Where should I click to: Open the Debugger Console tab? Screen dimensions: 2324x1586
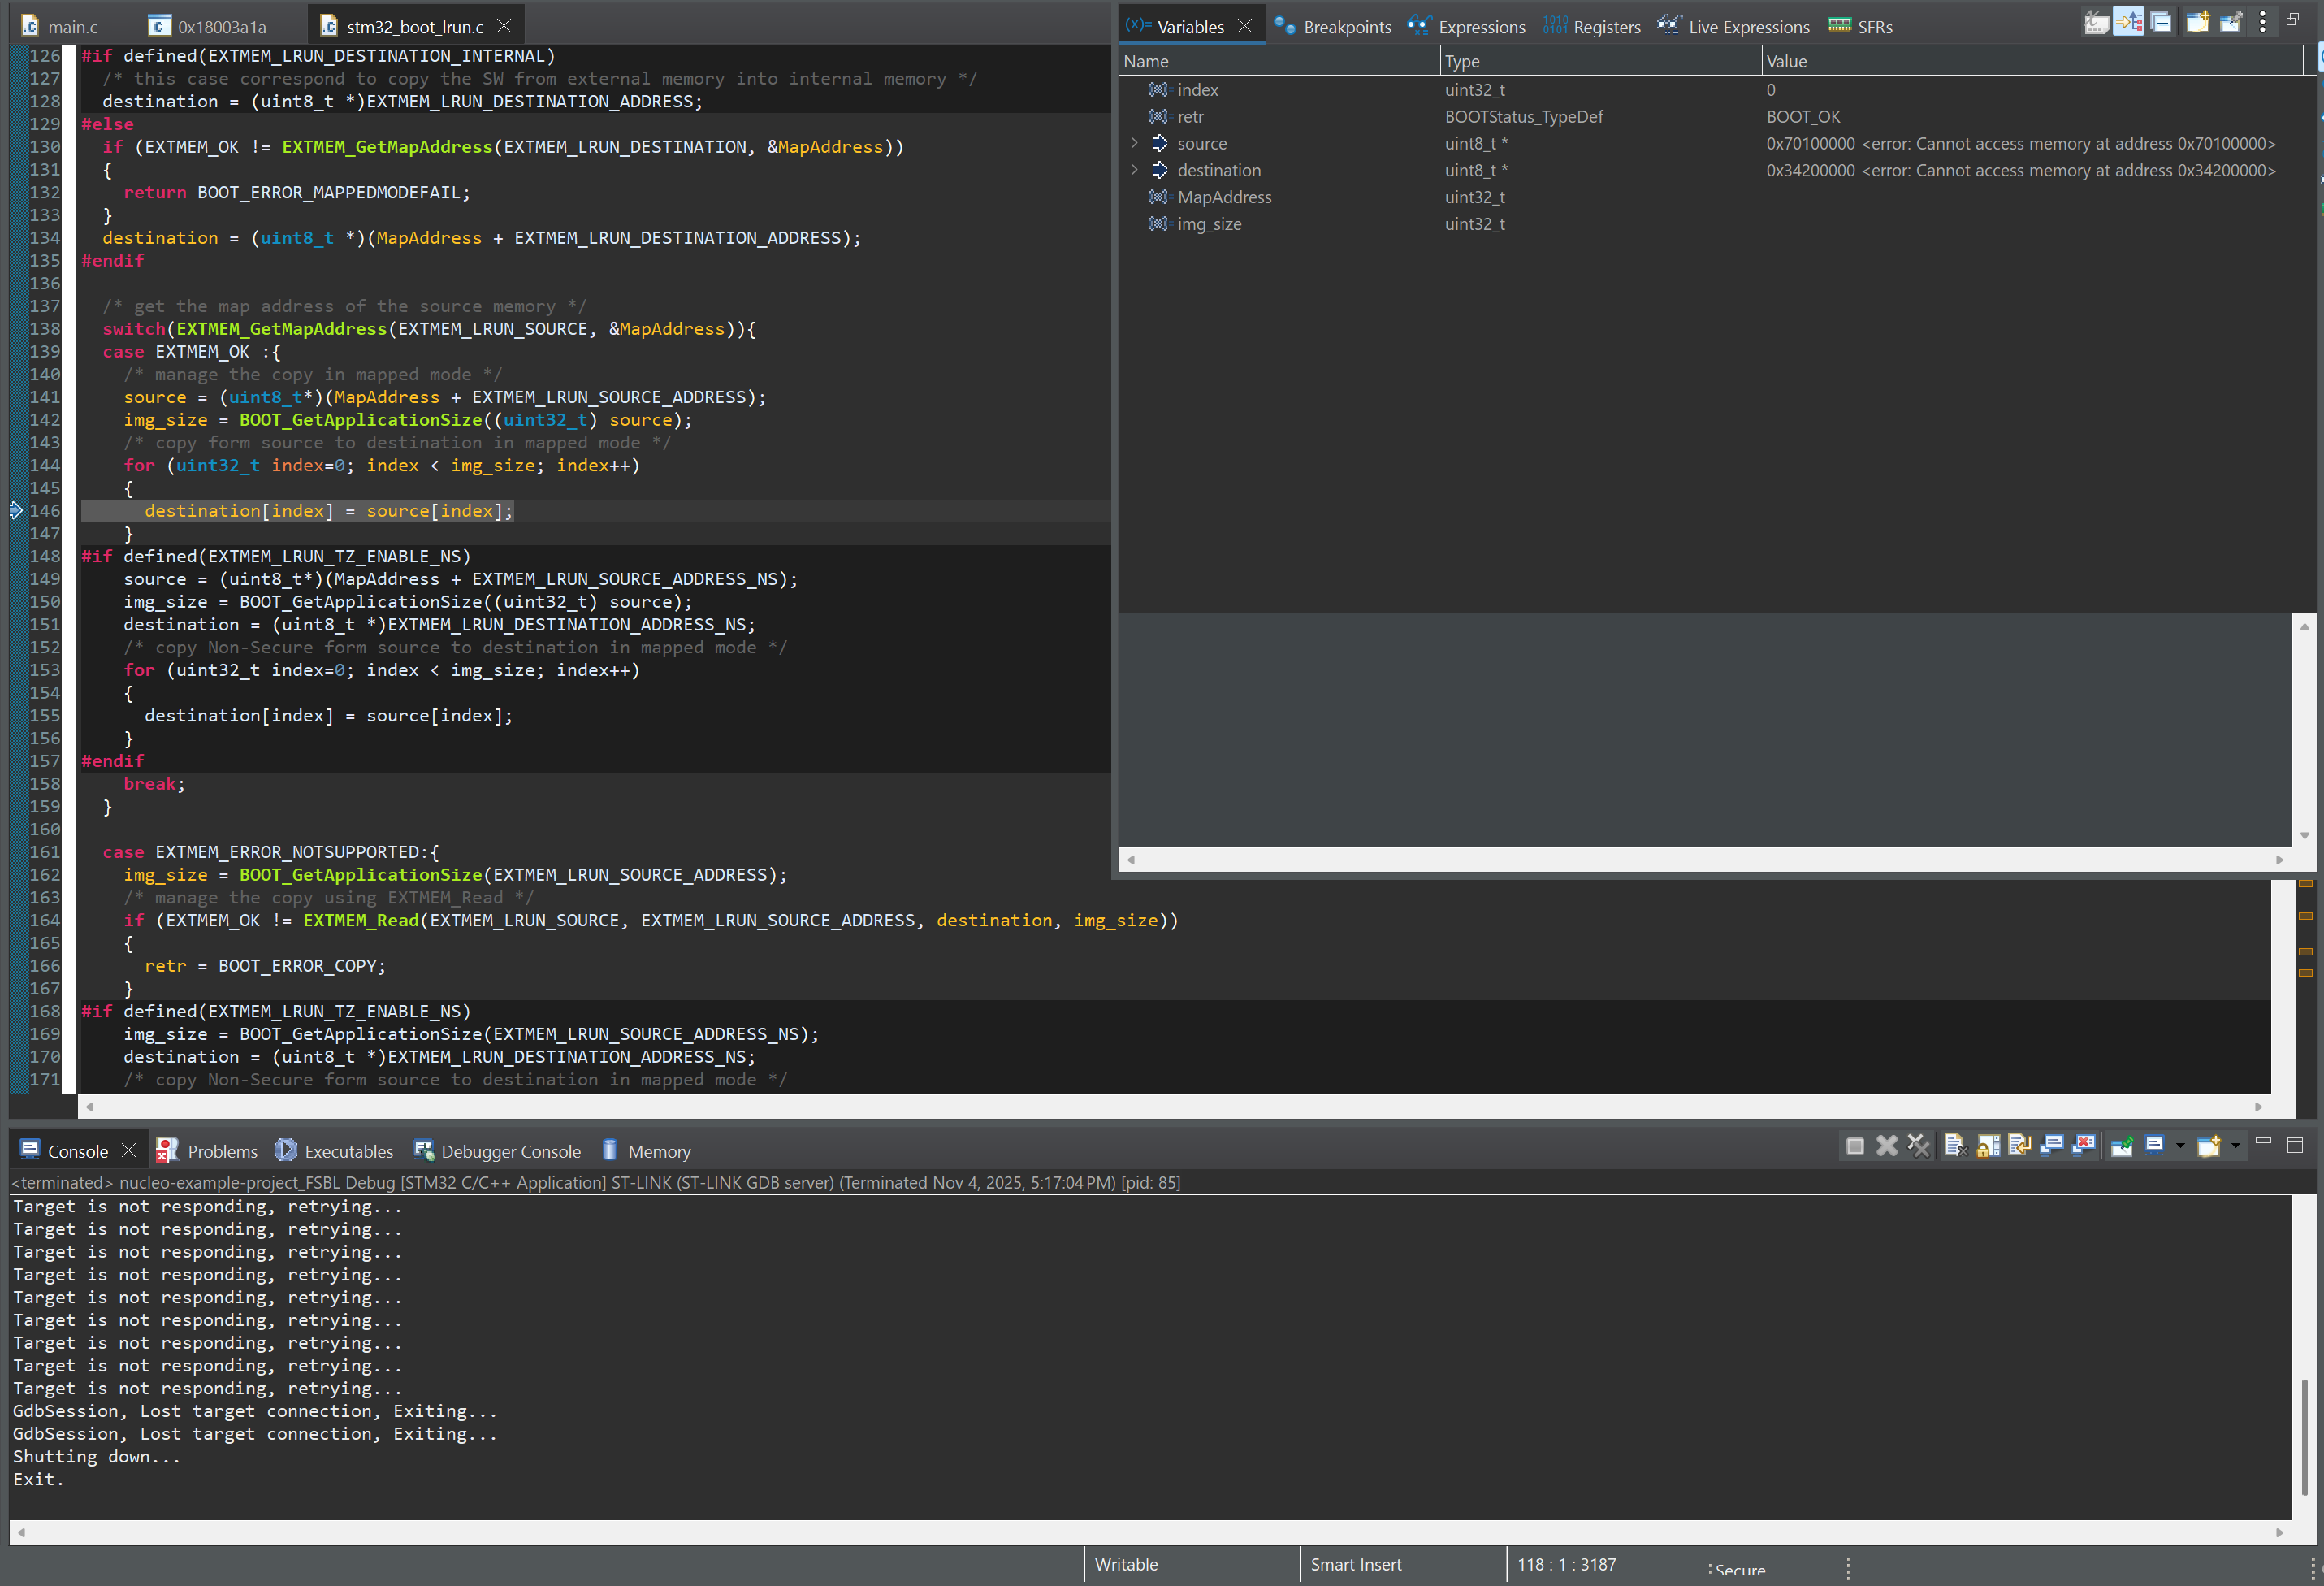[498, 1151]
